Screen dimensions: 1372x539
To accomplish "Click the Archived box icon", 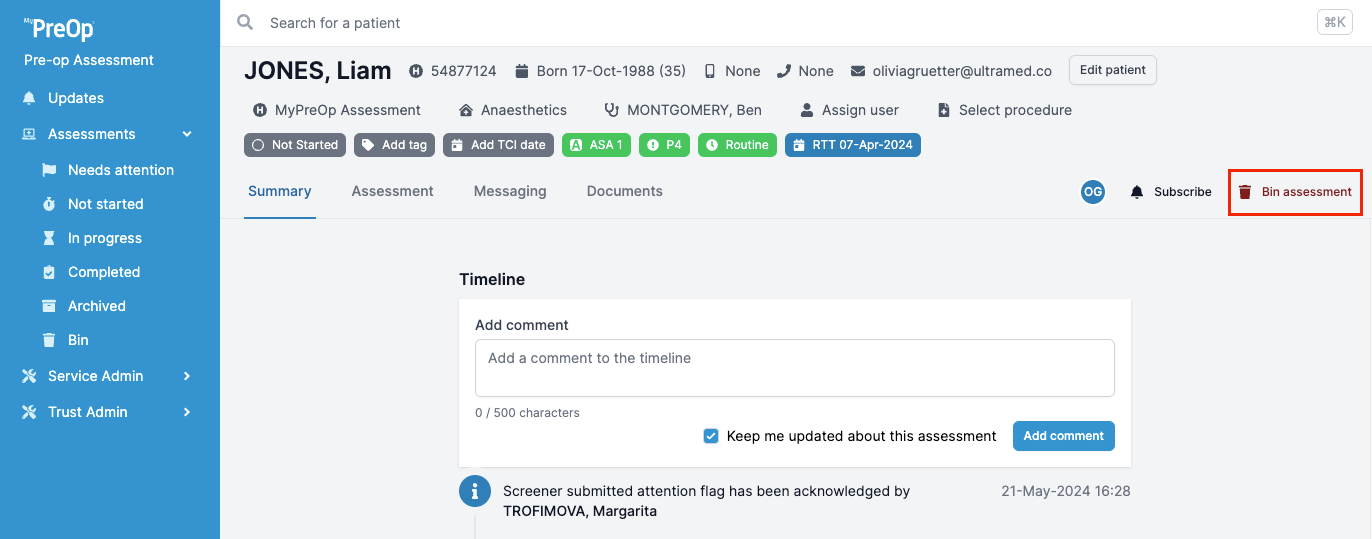I will tap(49, 306).
